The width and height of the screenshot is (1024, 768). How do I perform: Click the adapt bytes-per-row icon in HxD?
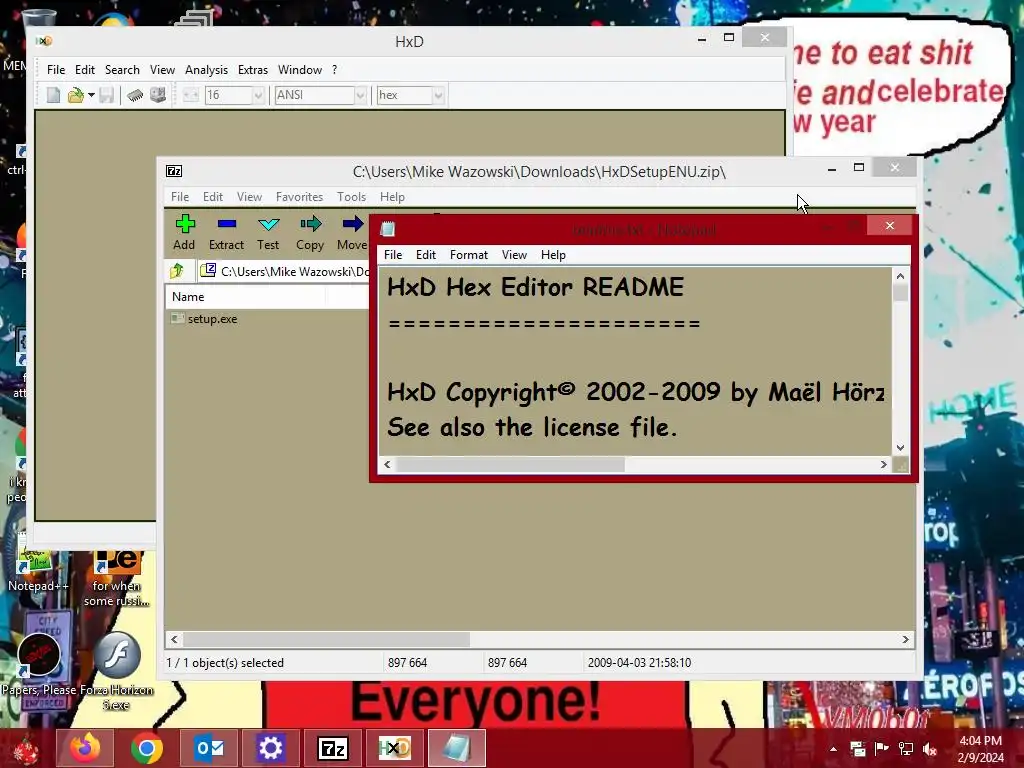coord(191,95)
